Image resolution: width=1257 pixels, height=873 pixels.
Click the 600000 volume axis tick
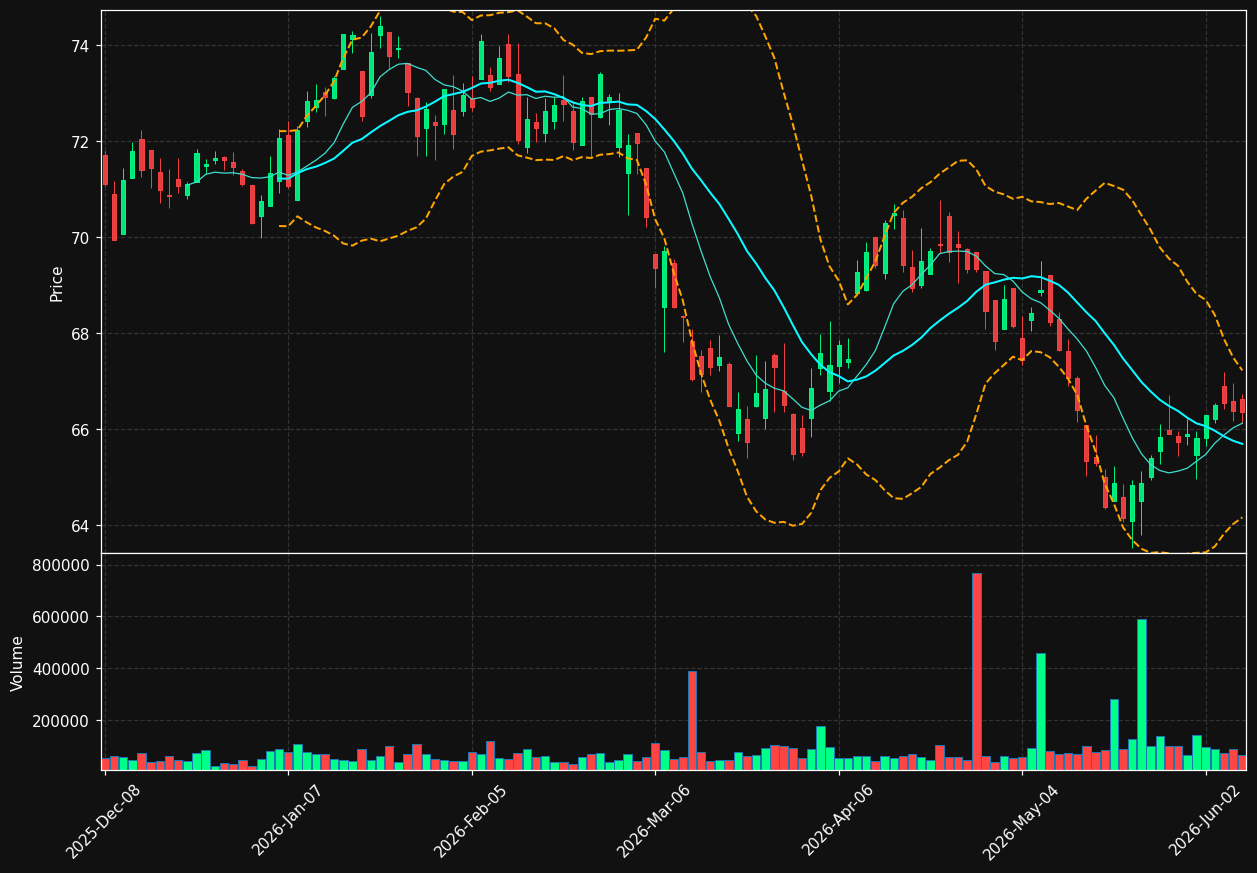(x=62, y=617)
